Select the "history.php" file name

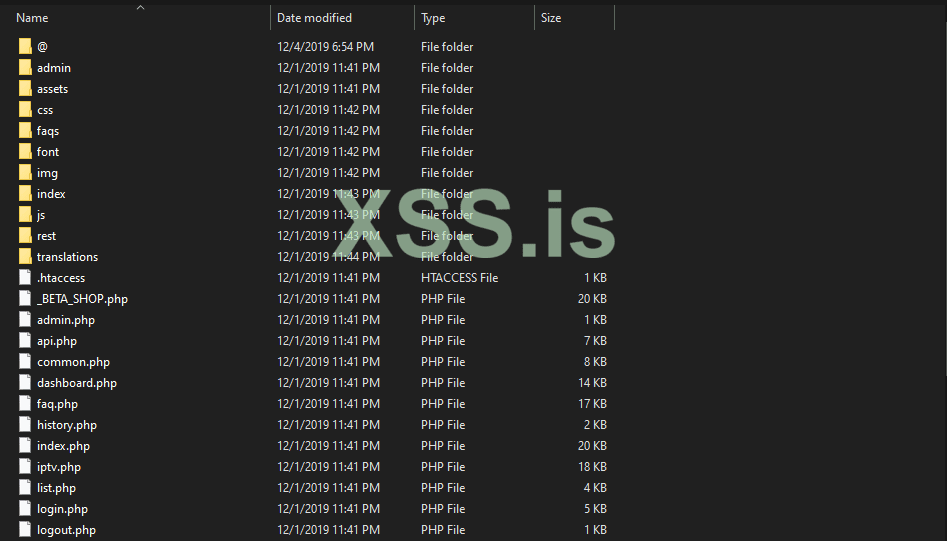(x=66, y=425)
